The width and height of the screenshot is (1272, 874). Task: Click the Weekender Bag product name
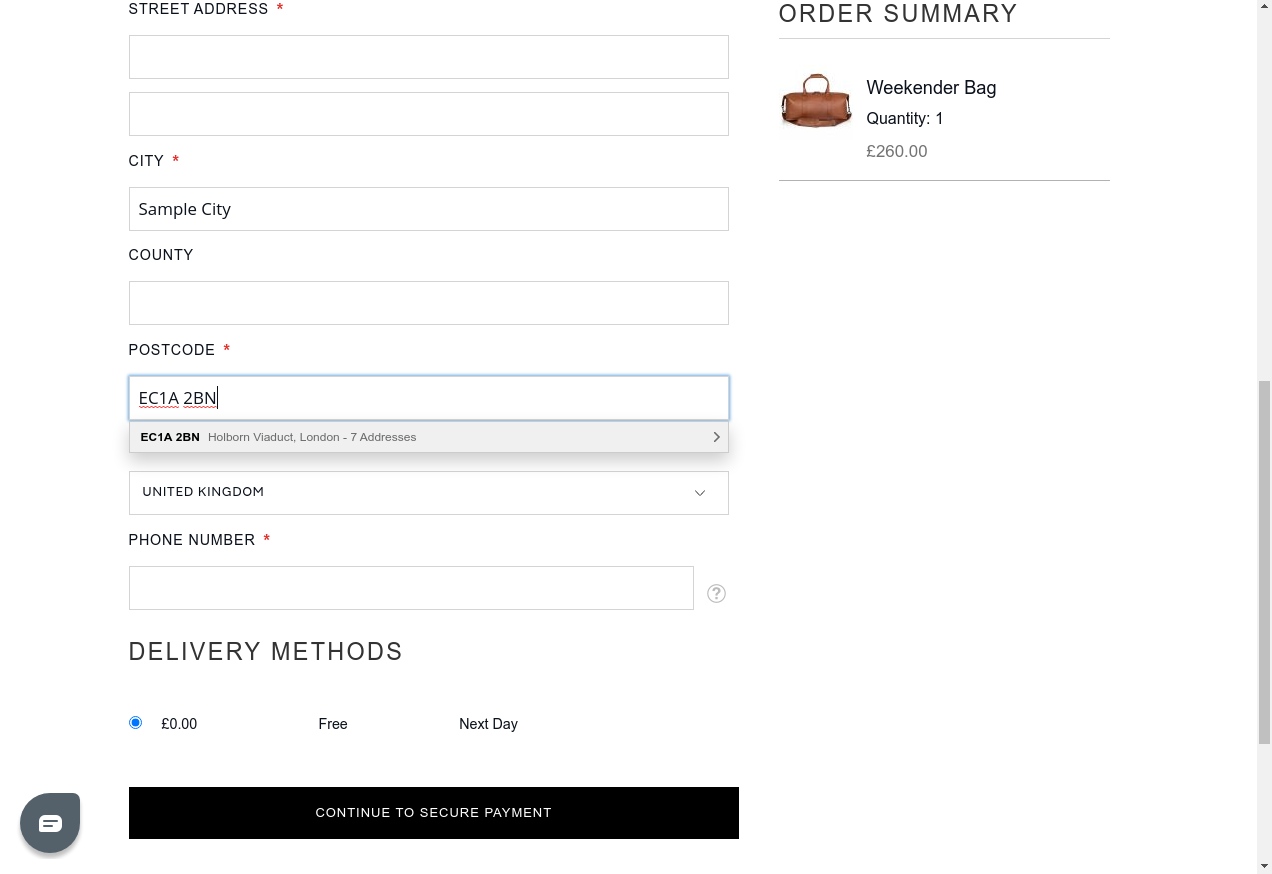coord(931,88)
